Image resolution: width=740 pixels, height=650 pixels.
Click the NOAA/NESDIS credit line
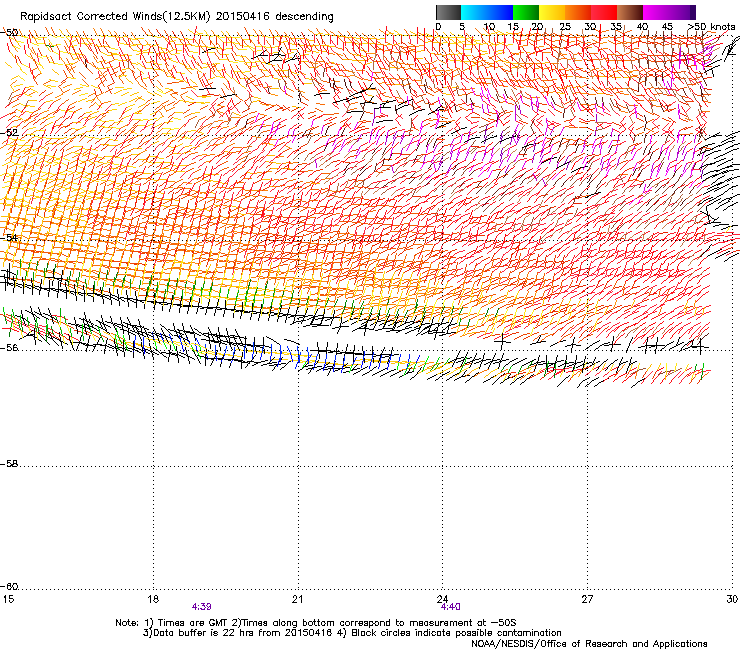coord(589,644)
